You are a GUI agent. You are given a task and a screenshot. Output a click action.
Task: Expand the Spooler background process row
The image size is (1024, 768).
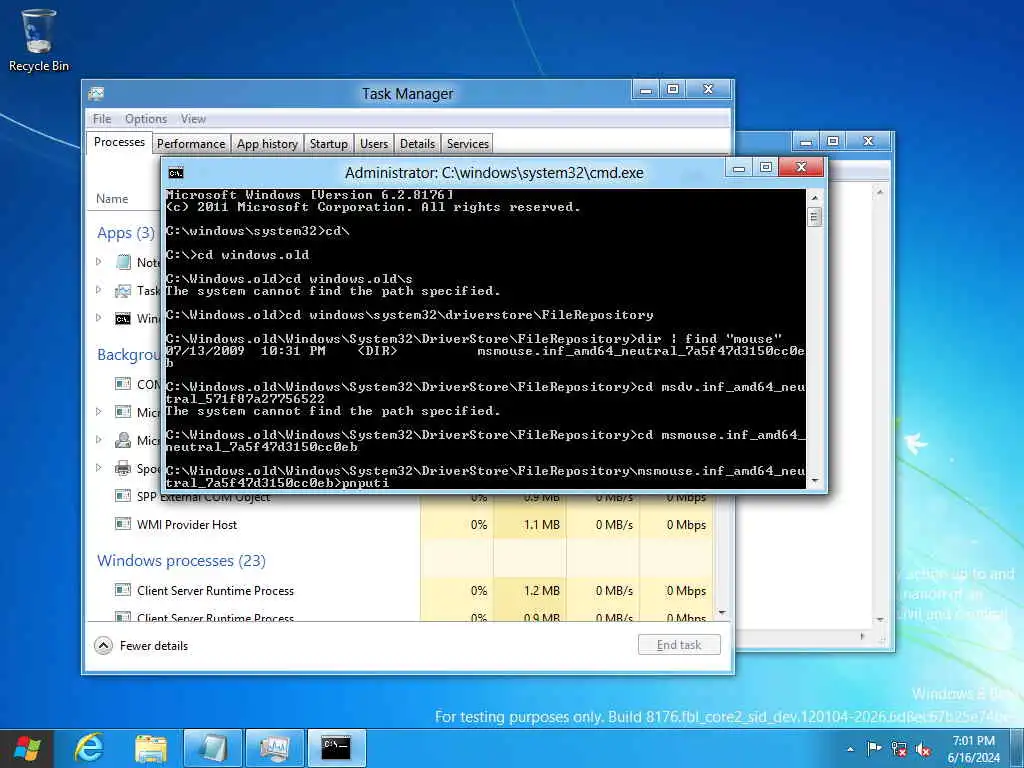(x=99, y=468)
